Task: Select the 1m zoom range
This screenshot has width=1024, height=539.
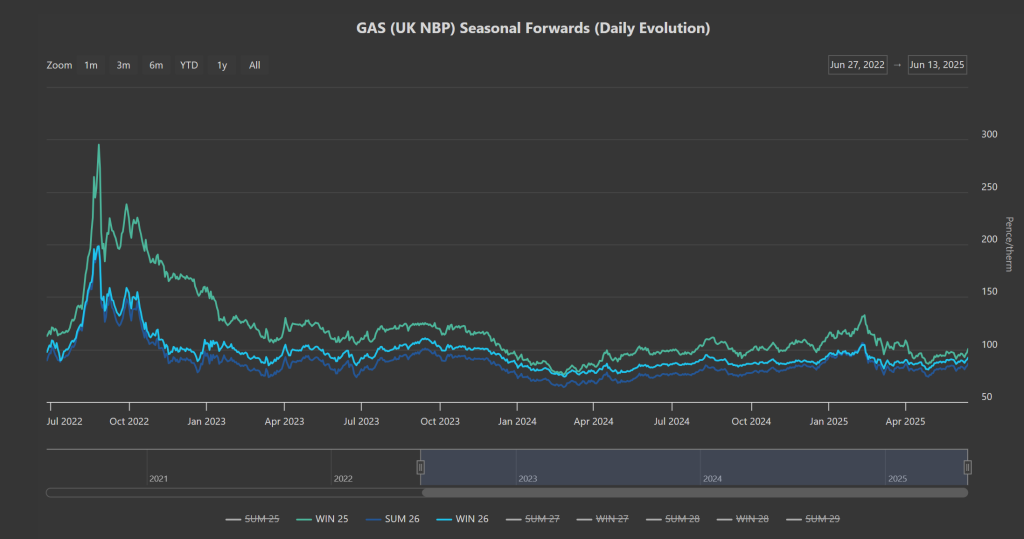Action: (x=91, y=65)
